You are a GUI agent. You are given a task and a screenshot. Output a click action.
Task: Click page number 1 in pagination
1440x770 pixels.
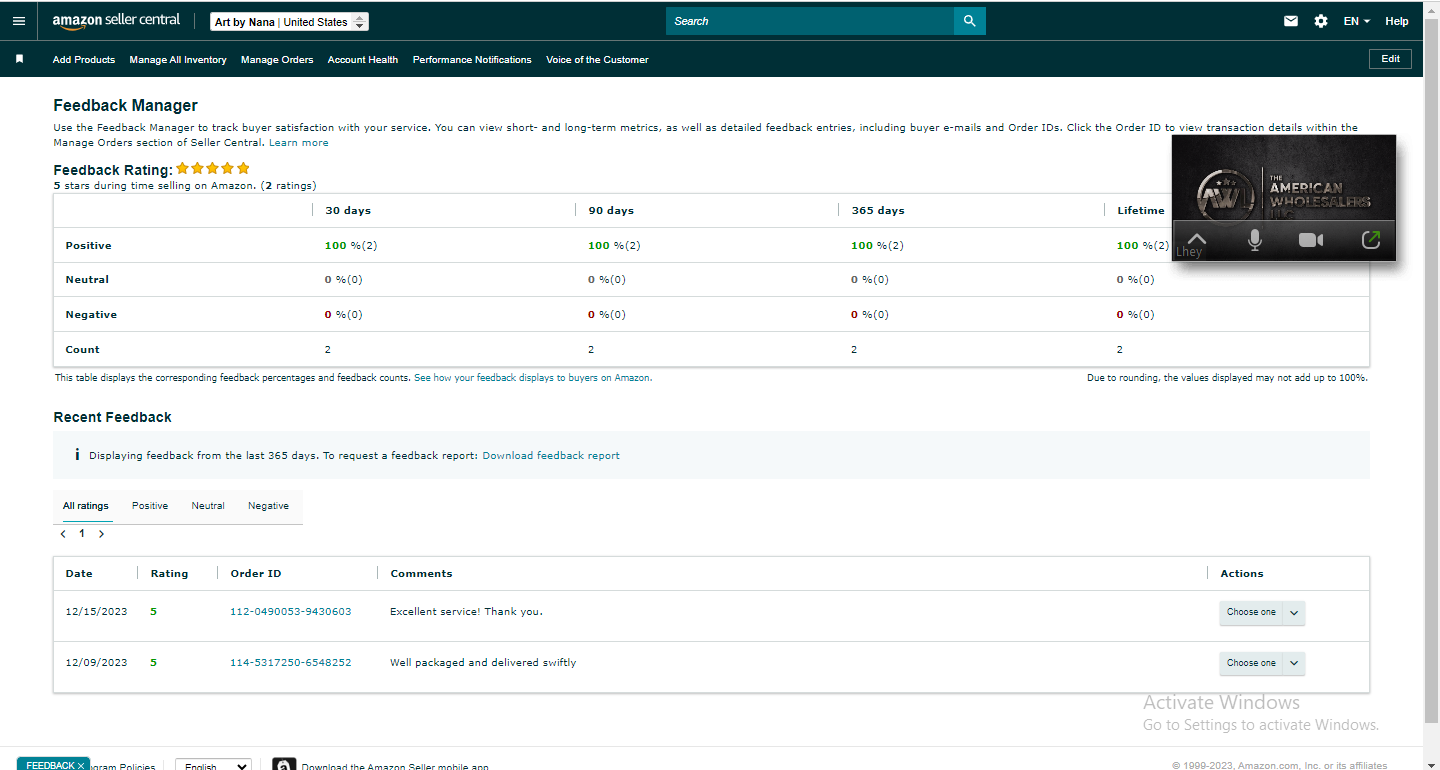[x=82, y=534]
